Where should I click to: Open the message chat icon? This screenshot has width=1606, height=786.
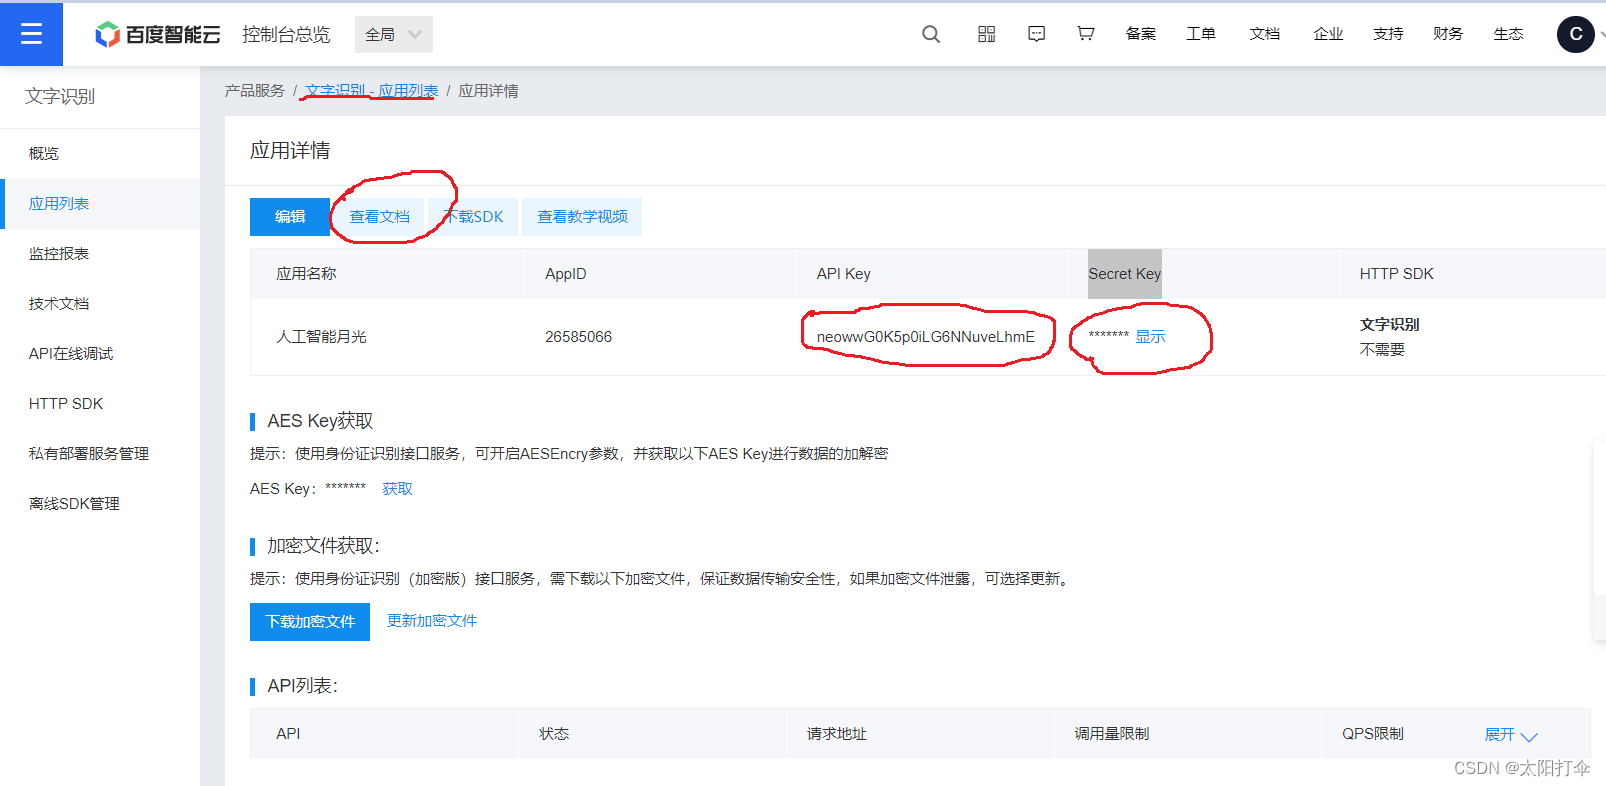pyautogui.click(x=1037, y=34)
